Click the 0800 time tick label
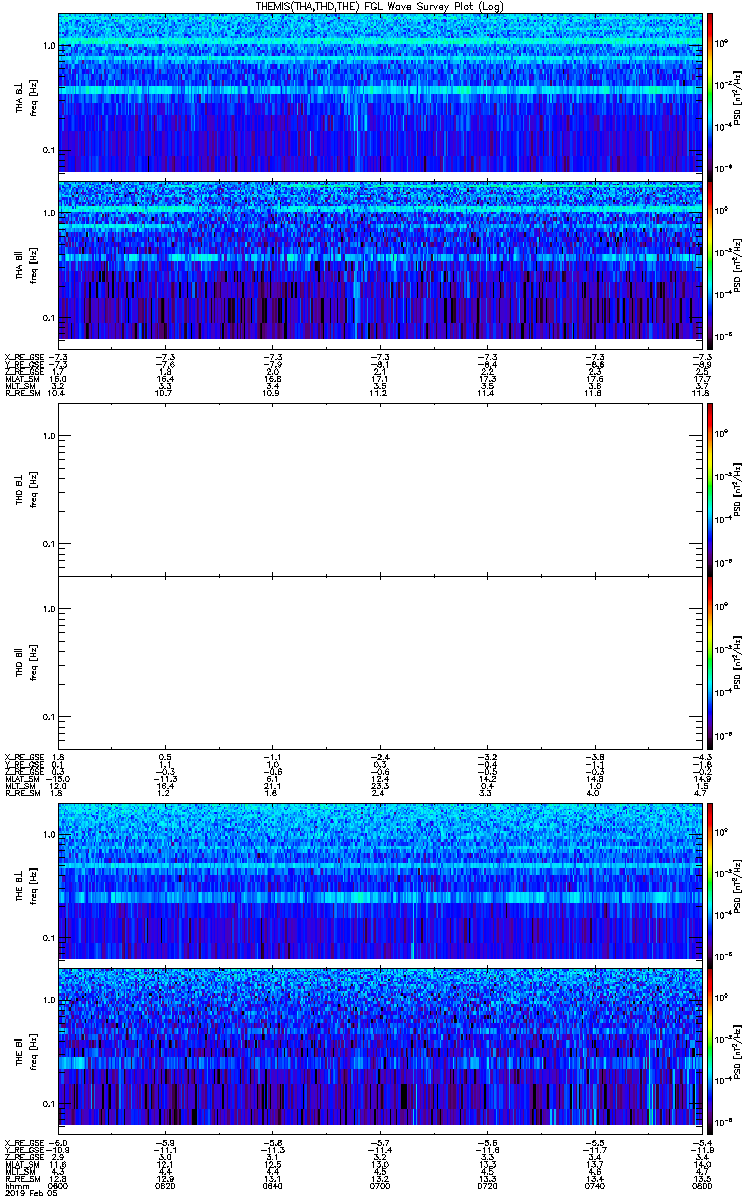750x1200 pixels. (x=701, y=1185)
